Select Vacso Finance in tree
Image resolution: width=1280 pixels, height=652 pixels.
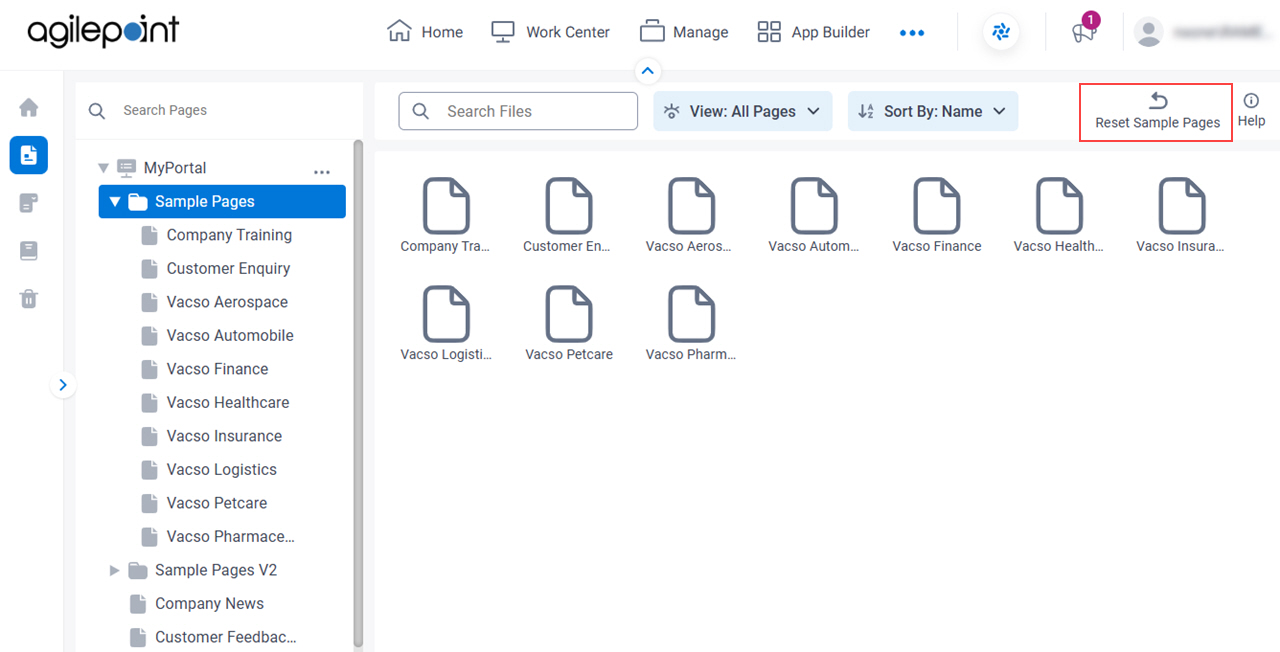pyautogui.click(x=217, y=369)
